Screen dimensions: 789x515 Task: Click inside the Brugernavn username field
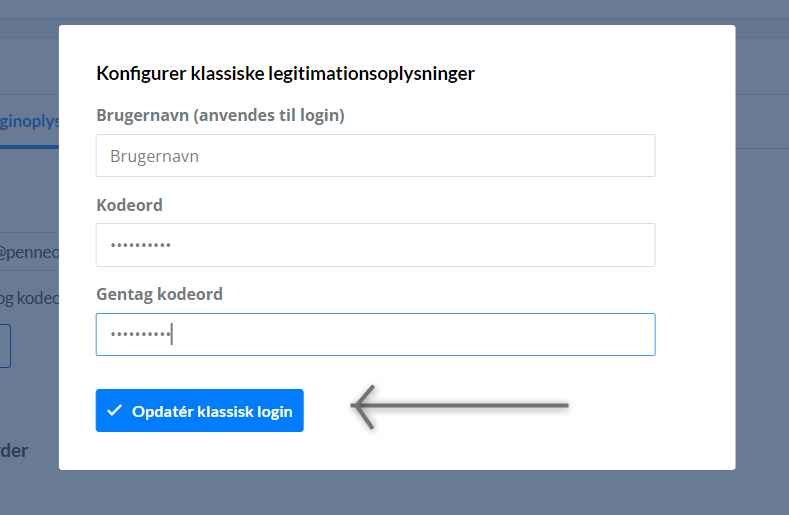coord(375,156)
